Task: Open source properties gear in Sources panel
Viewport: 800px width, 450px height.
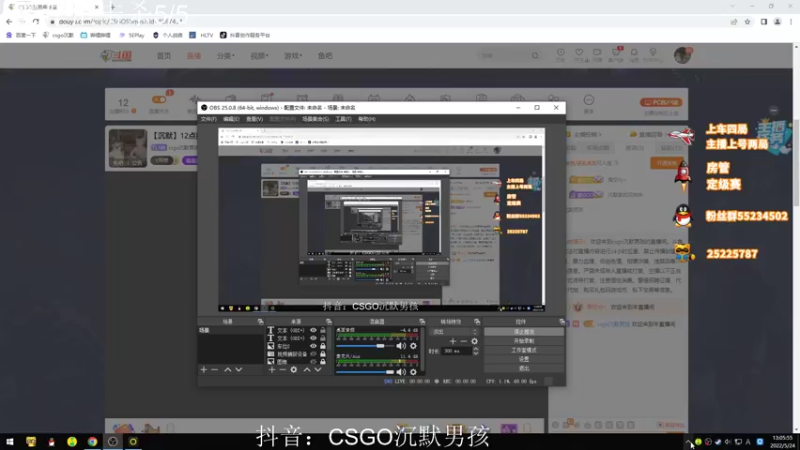Action: 294,369
